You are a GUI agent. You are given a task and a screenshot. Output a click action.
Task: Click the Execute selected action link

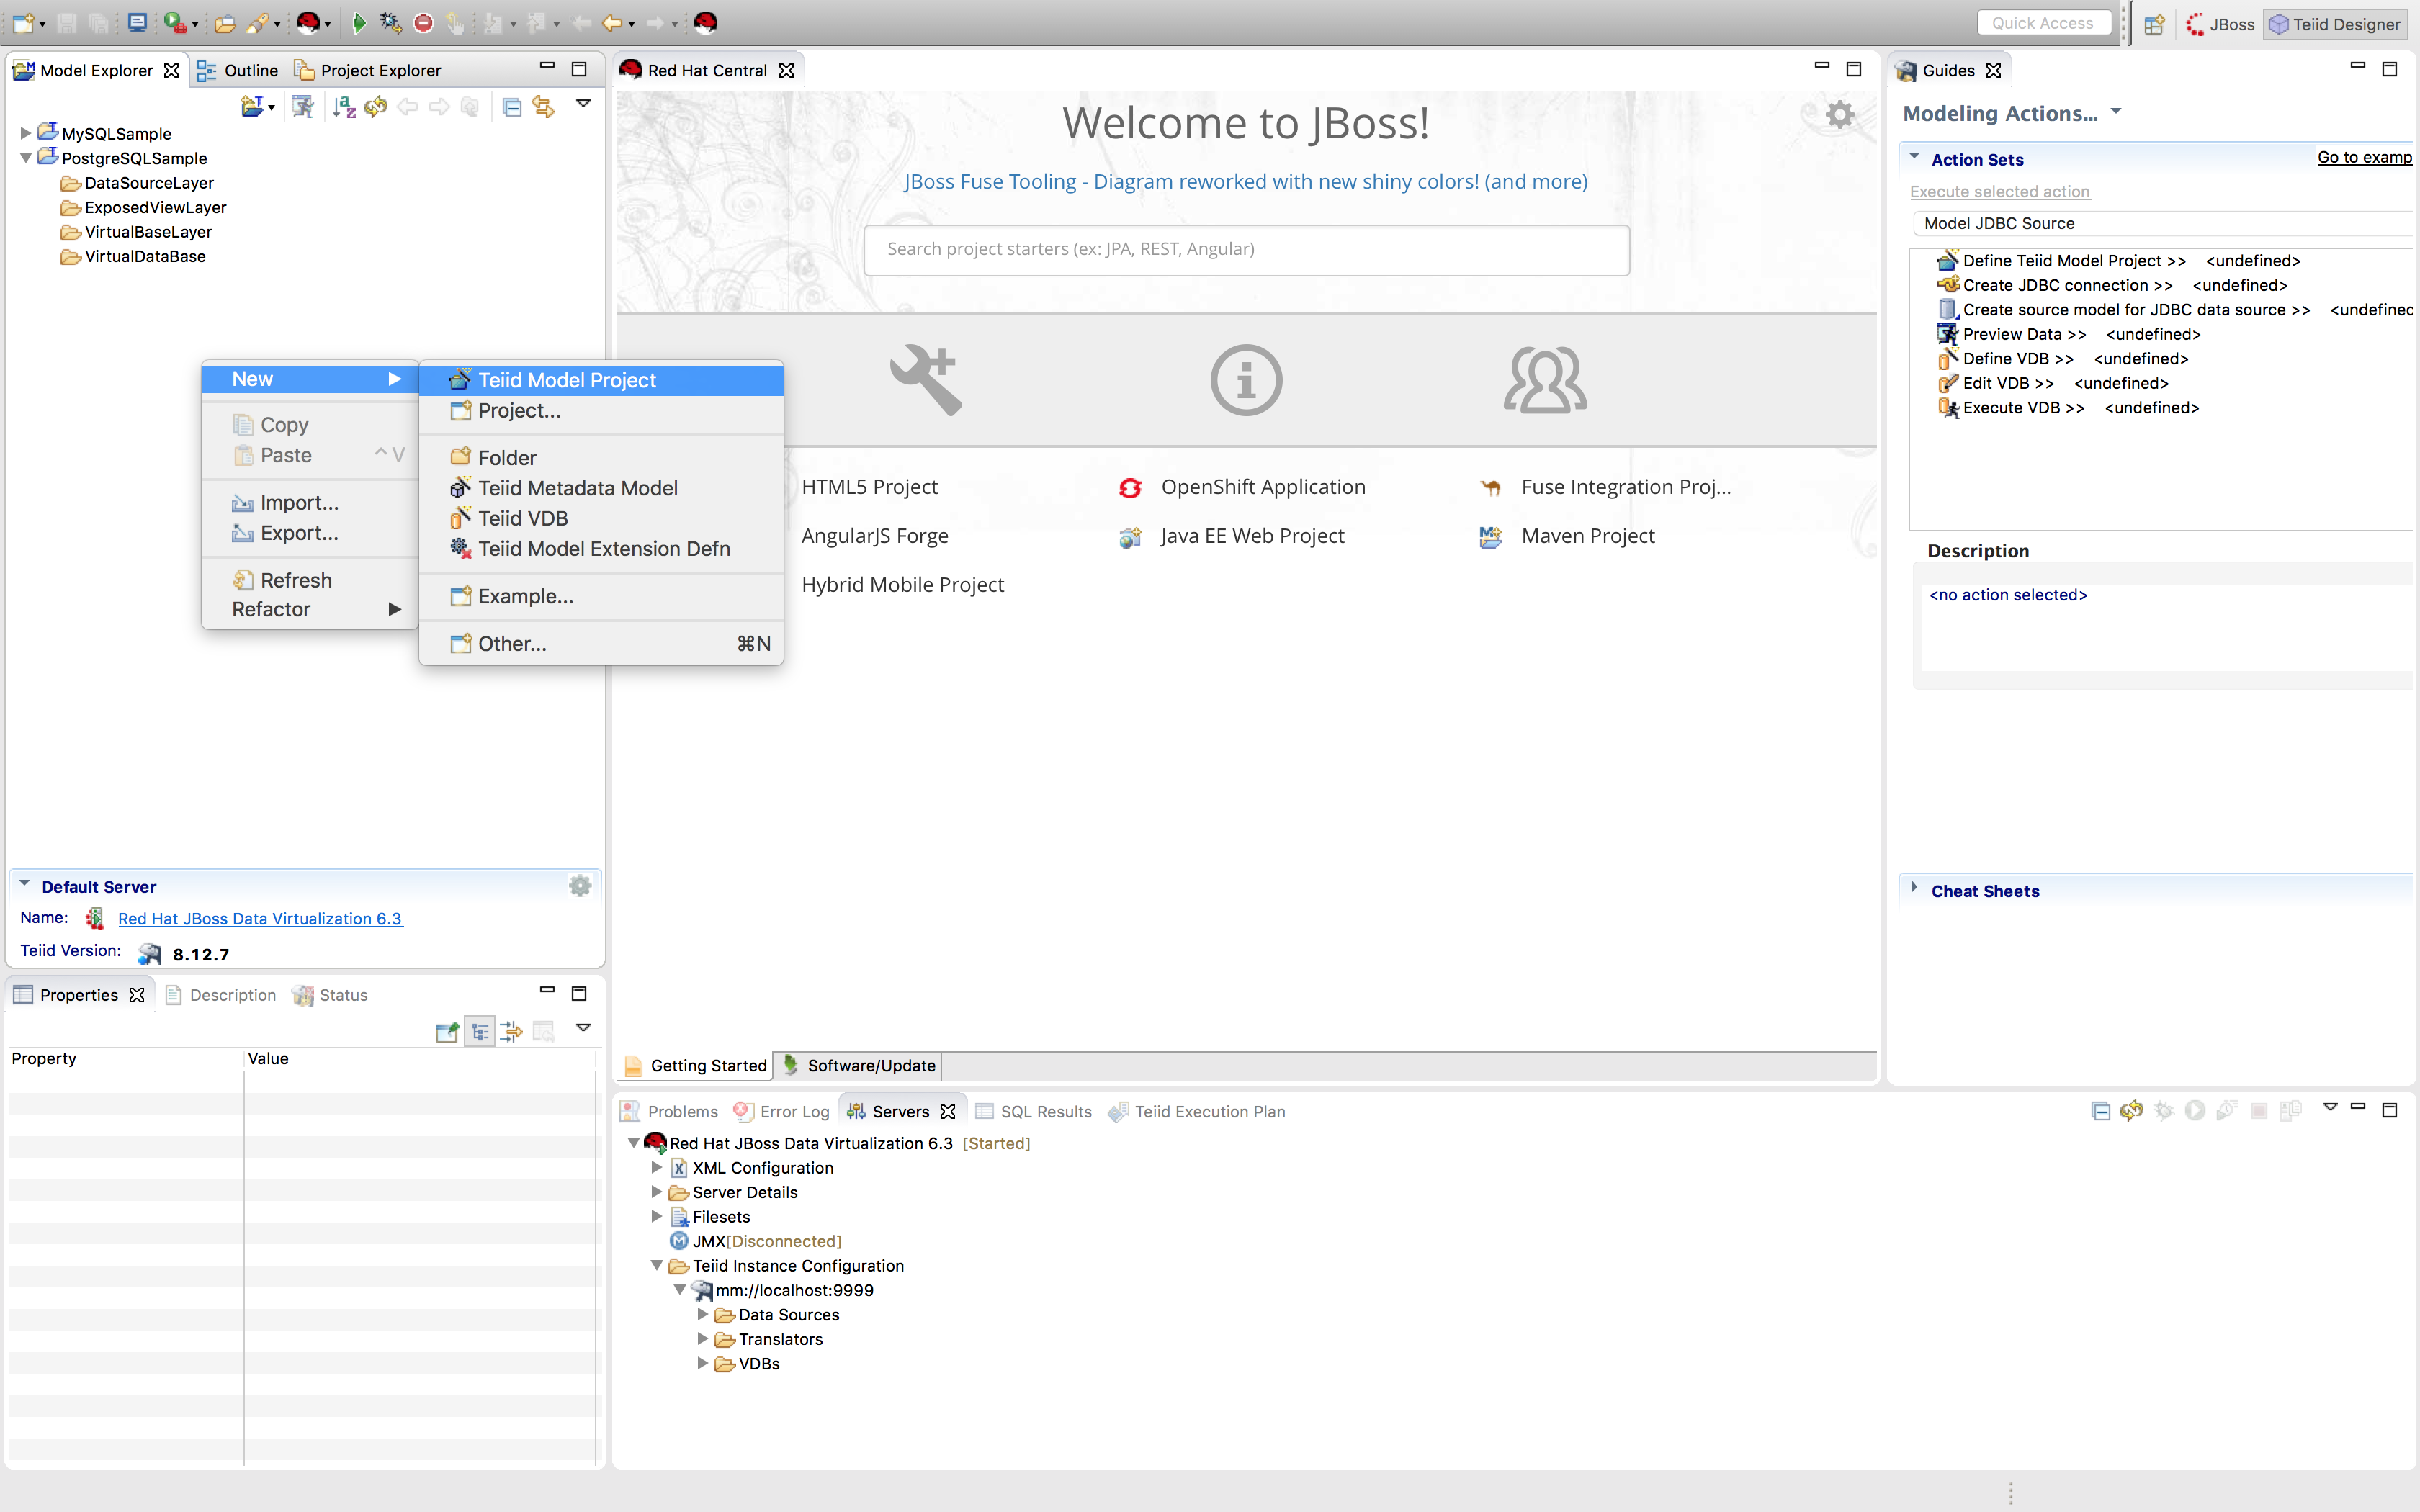point(1999,191)
